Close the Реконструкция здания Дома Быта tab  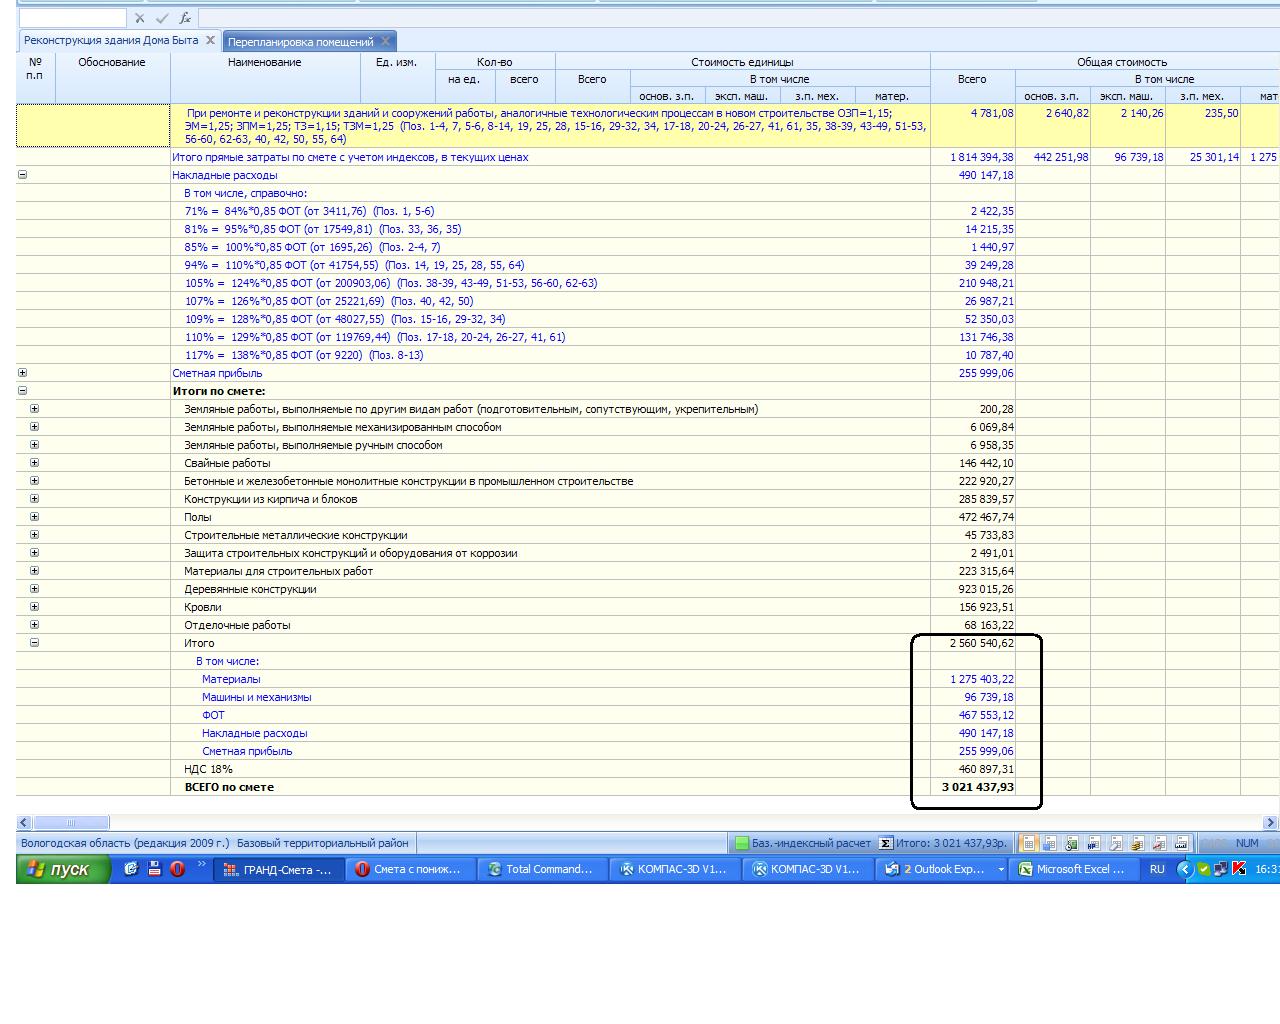pos(210,41)
